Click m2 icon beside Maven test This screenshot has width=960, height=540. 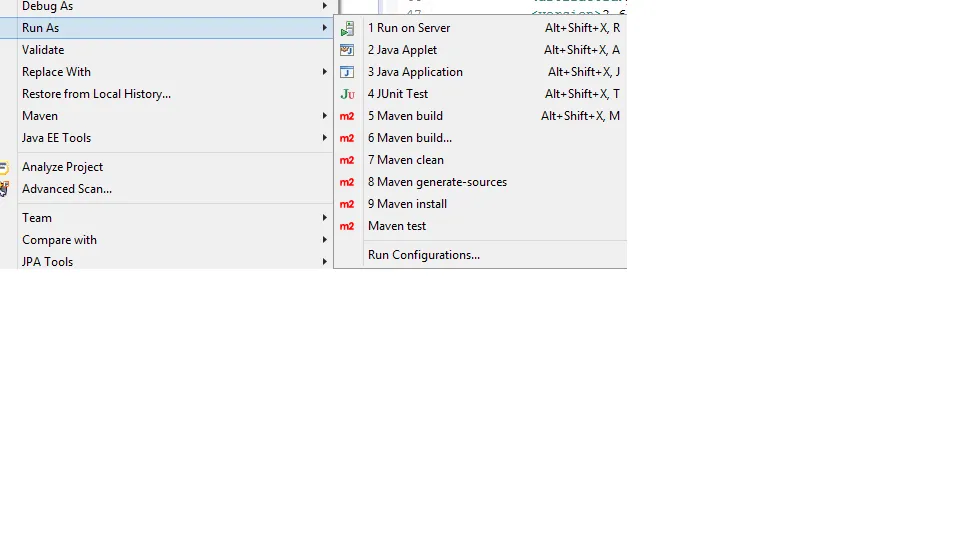(347, 227)
